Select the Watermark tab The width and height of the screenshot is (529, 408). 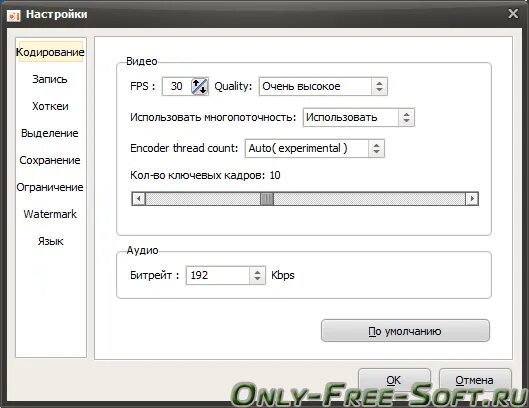50,214
